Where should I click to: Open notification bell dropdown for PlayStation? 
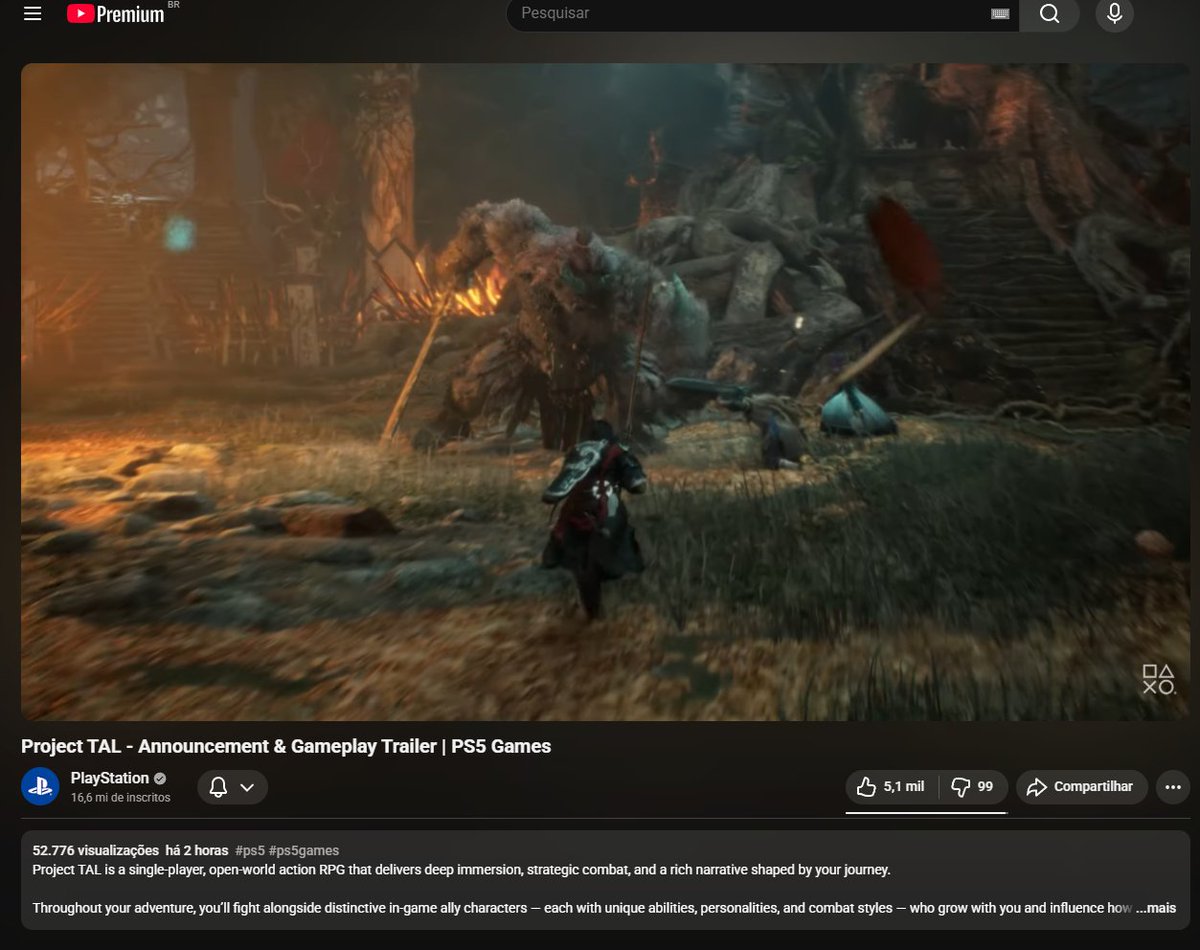(232, 787)
